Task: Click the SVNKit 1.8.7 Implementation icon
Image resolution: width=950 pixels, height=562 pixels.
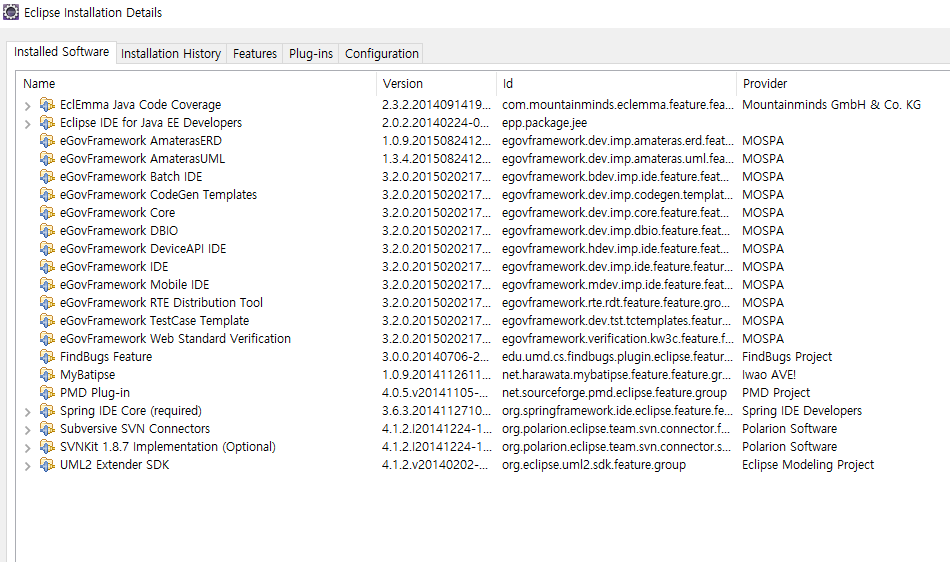Action: click(47, 447)
